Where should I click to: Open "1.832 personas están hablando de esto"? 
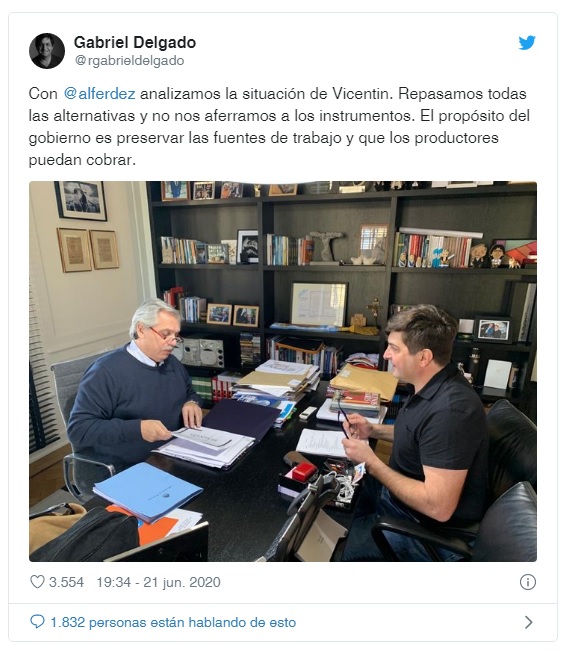[173, 622]
